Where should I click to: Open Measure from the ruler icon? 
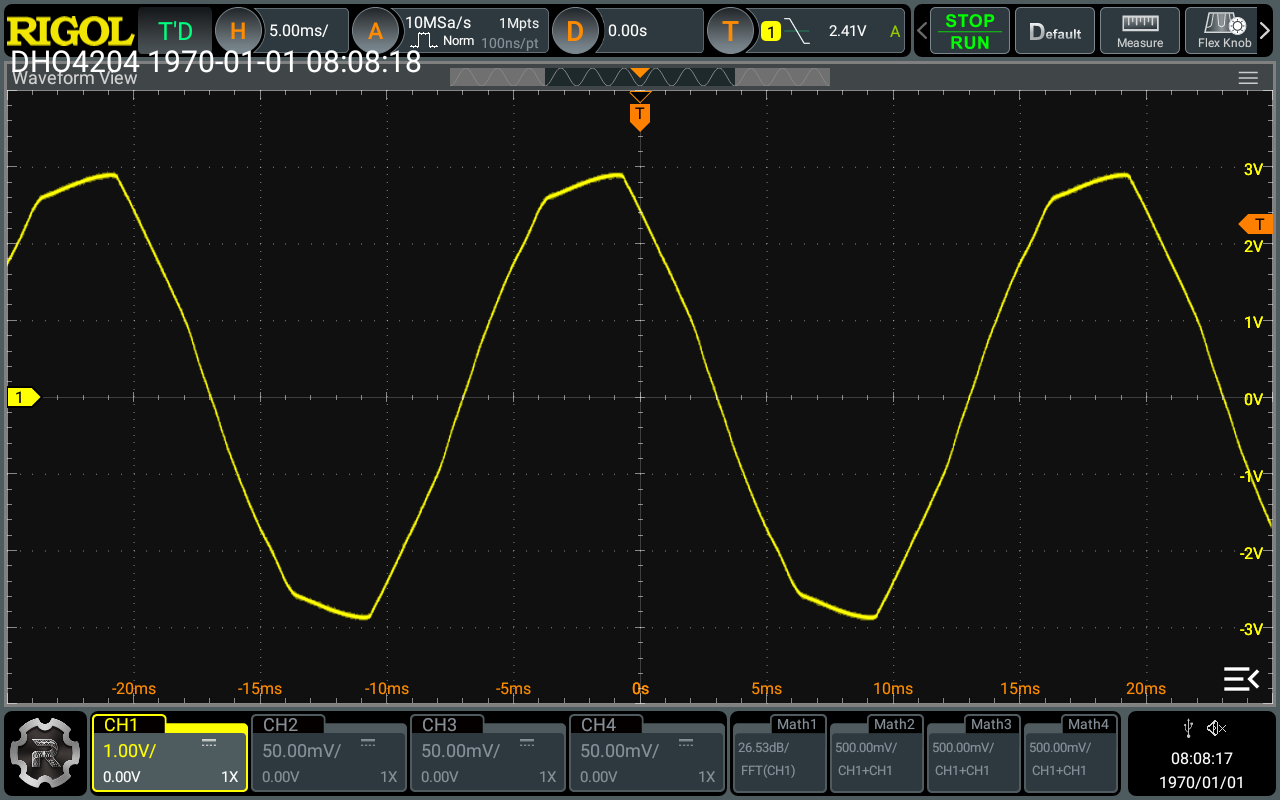[x=1139, y=31]
